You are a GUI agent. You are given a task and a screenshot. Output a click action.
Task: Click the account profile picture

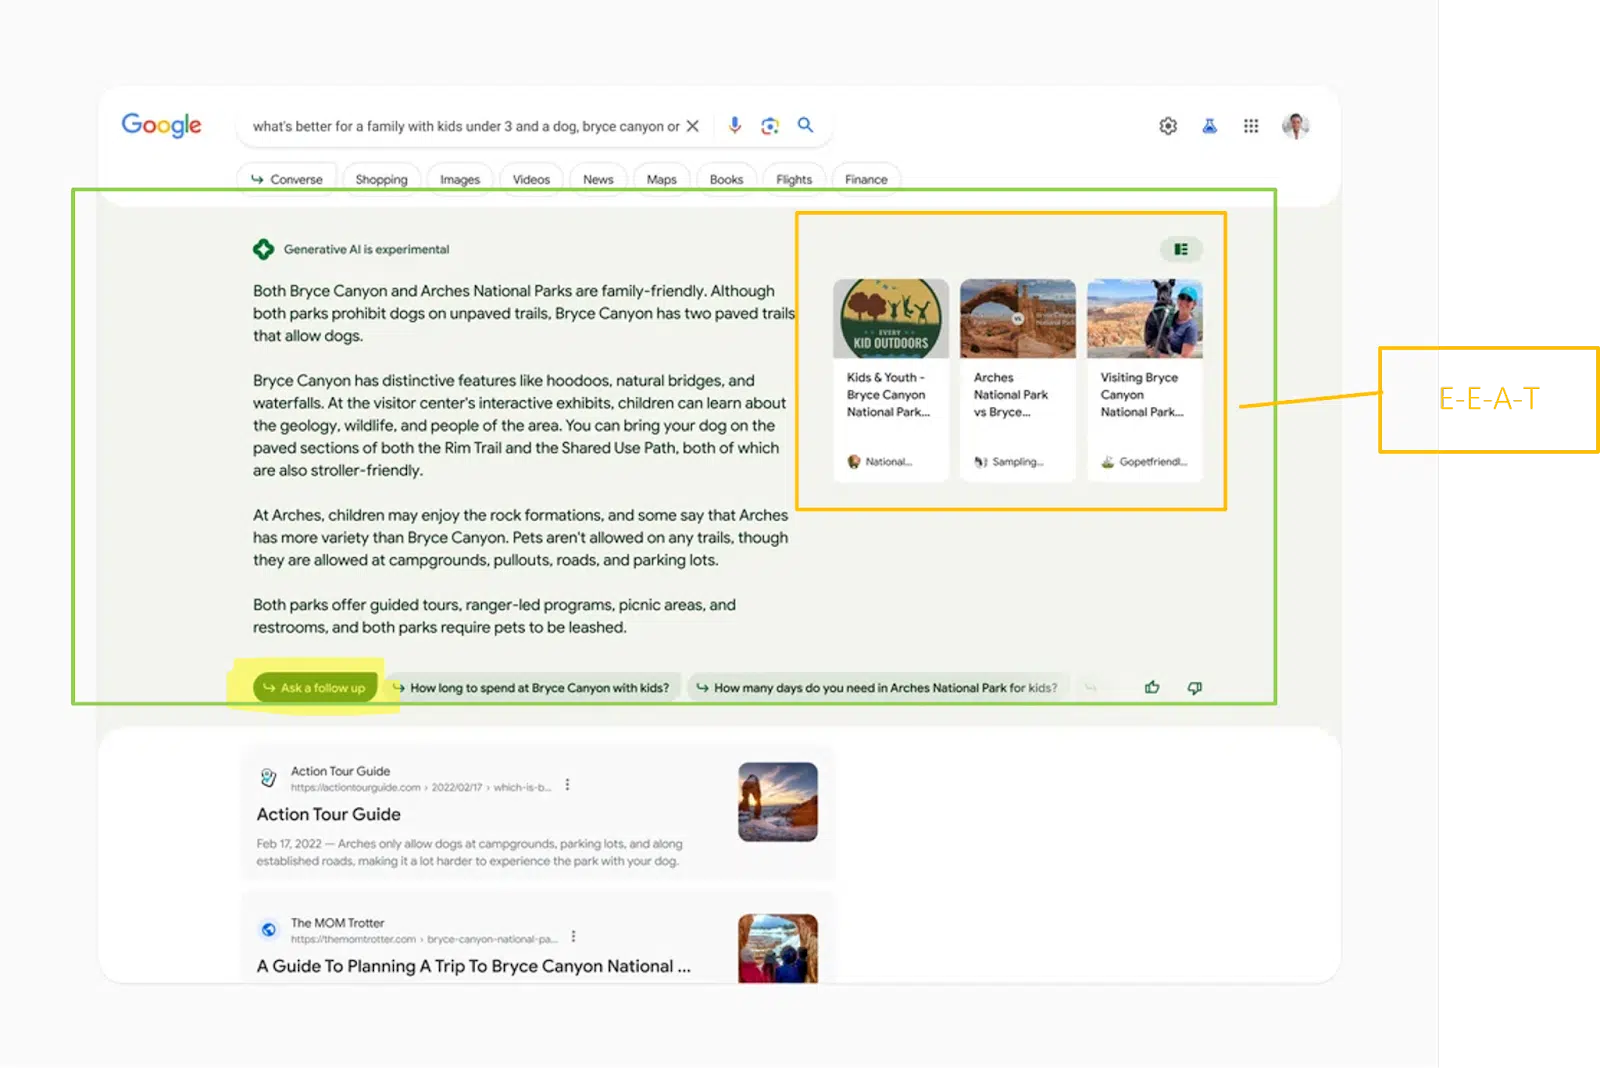[1295, 126]
